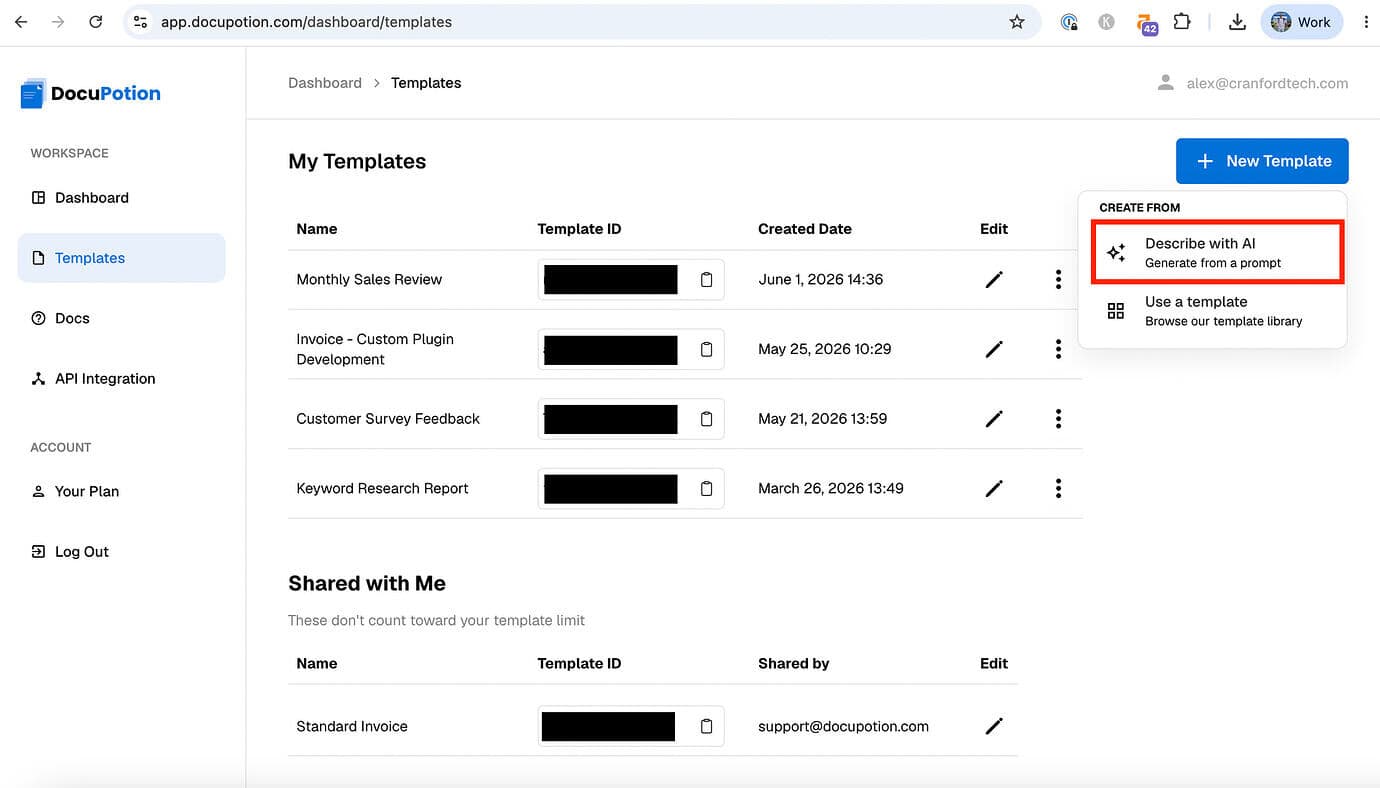The height and width of the screenshot is (788, 1380).
Task: Choose Describe with AI option
Action: point(1216,252)
